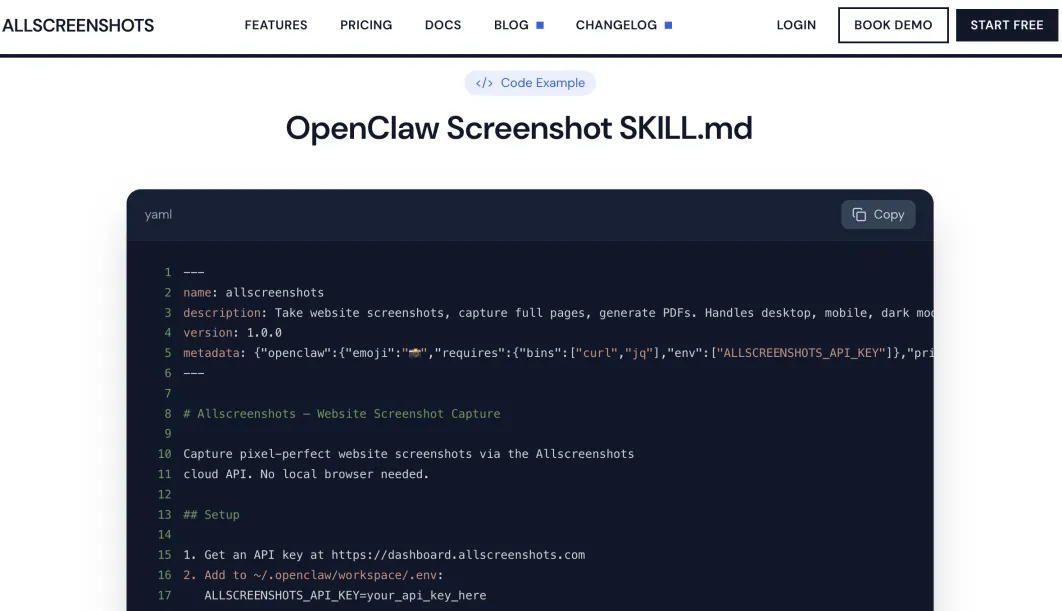Click the OpenClaw Screenshot SKILL.md heading
The width and height of the screenshot is (1062, 611).
[519, 128]
